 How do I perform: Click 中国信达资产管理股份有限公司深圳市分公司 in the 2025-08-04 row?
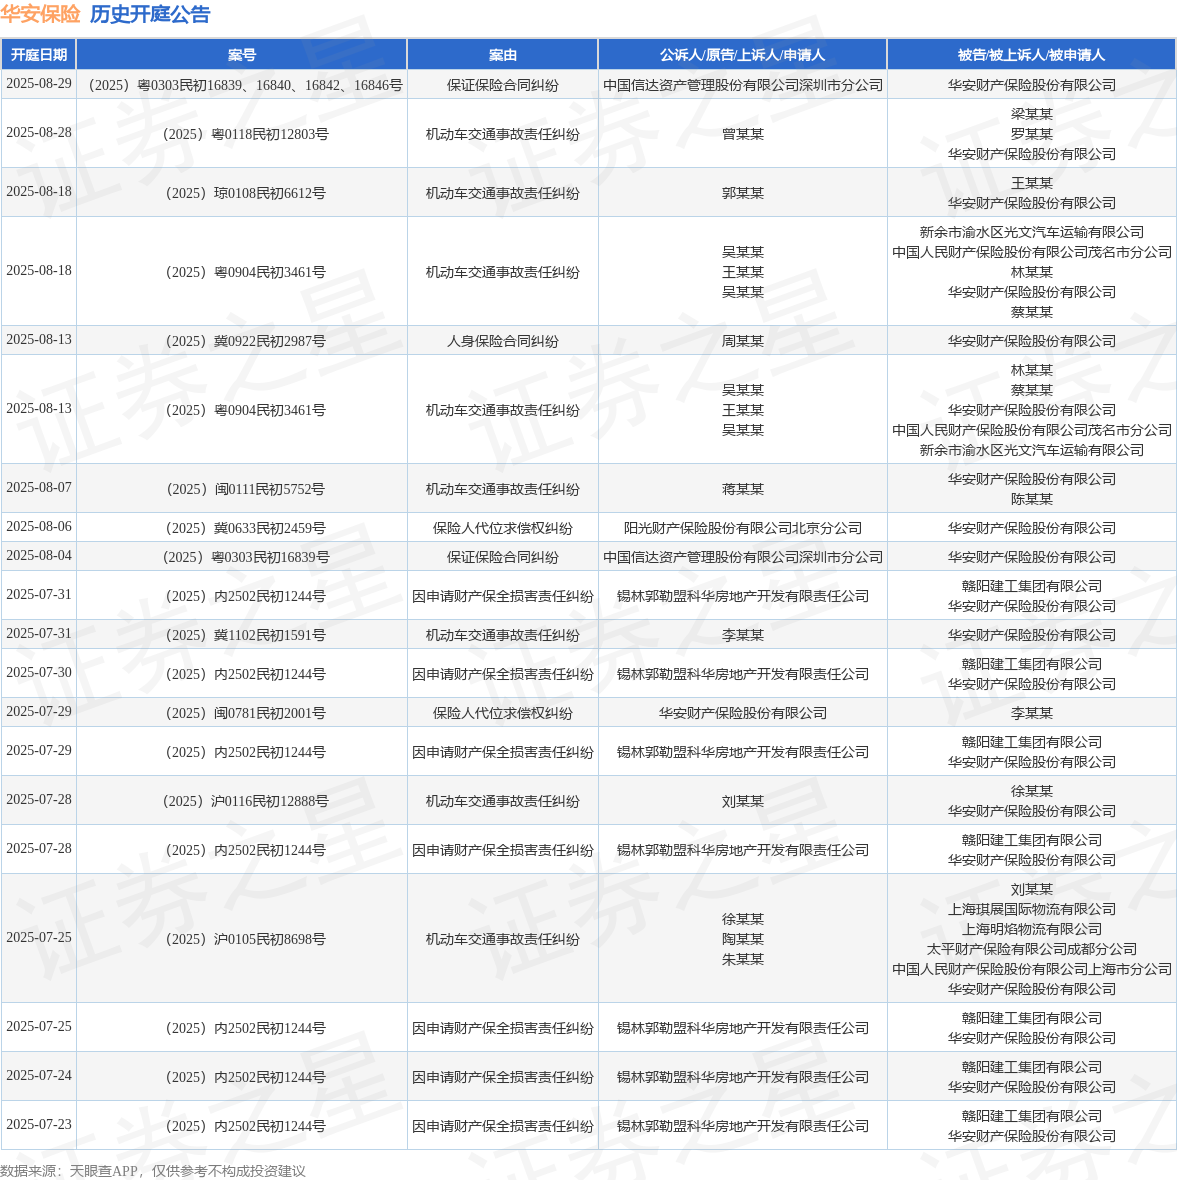pyautogui.click(x=743, y=558)
